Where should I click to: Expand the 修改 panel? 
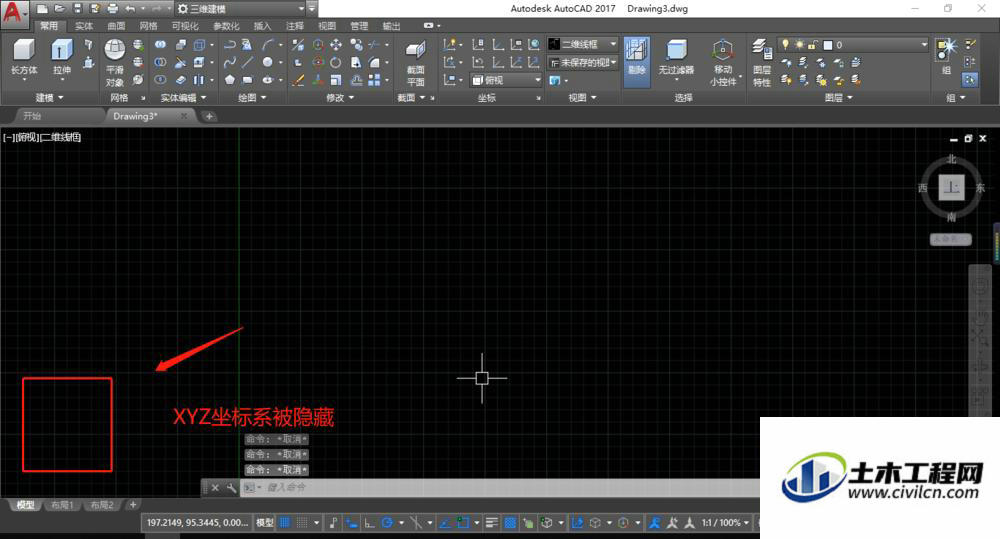pyautogui.click(x=340, y=98)
